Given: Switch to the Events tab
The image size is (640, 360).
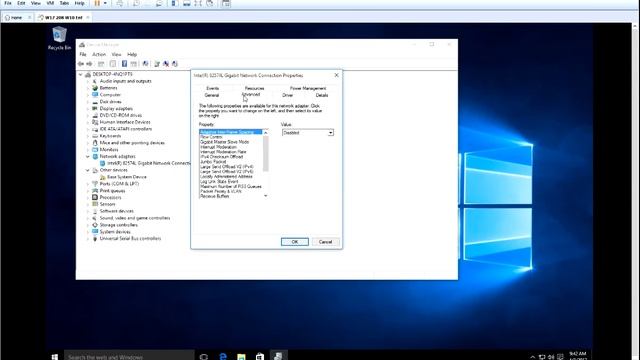Looking at the screenshot, I should [x=213, y=88].
